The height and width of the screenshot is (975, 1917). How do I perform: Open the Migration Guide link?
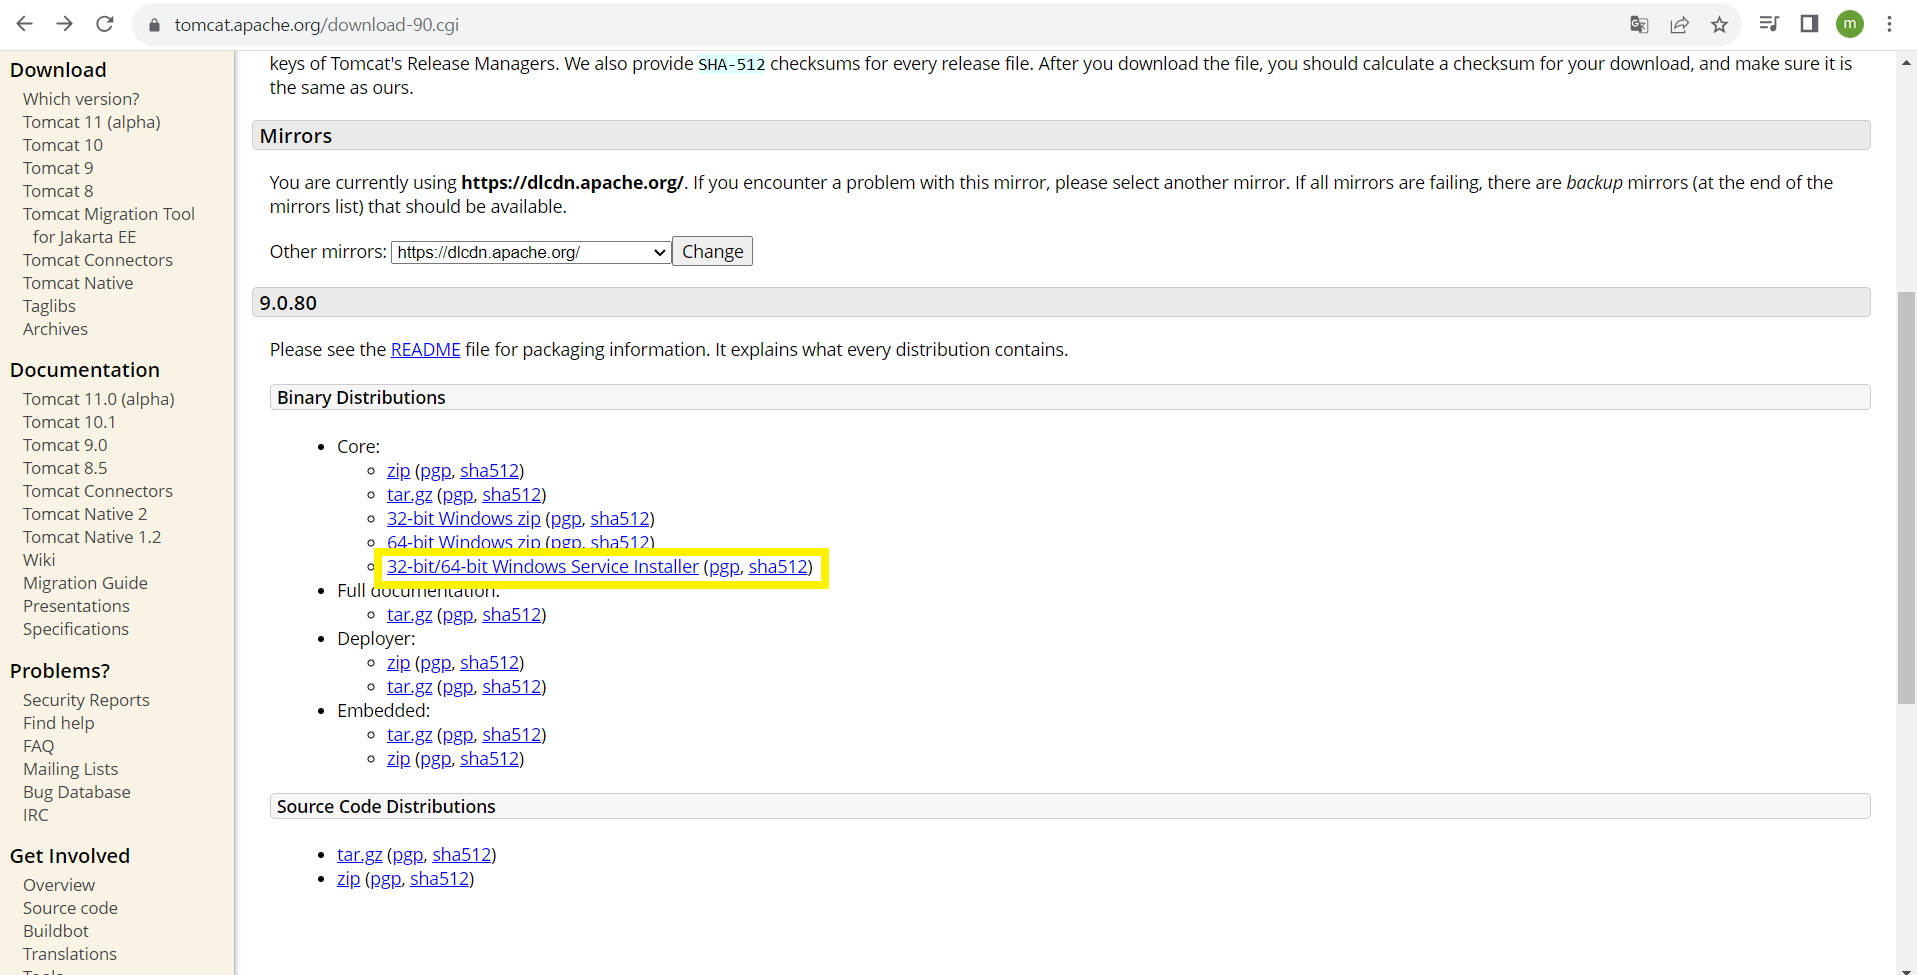[x=85, y=583]
